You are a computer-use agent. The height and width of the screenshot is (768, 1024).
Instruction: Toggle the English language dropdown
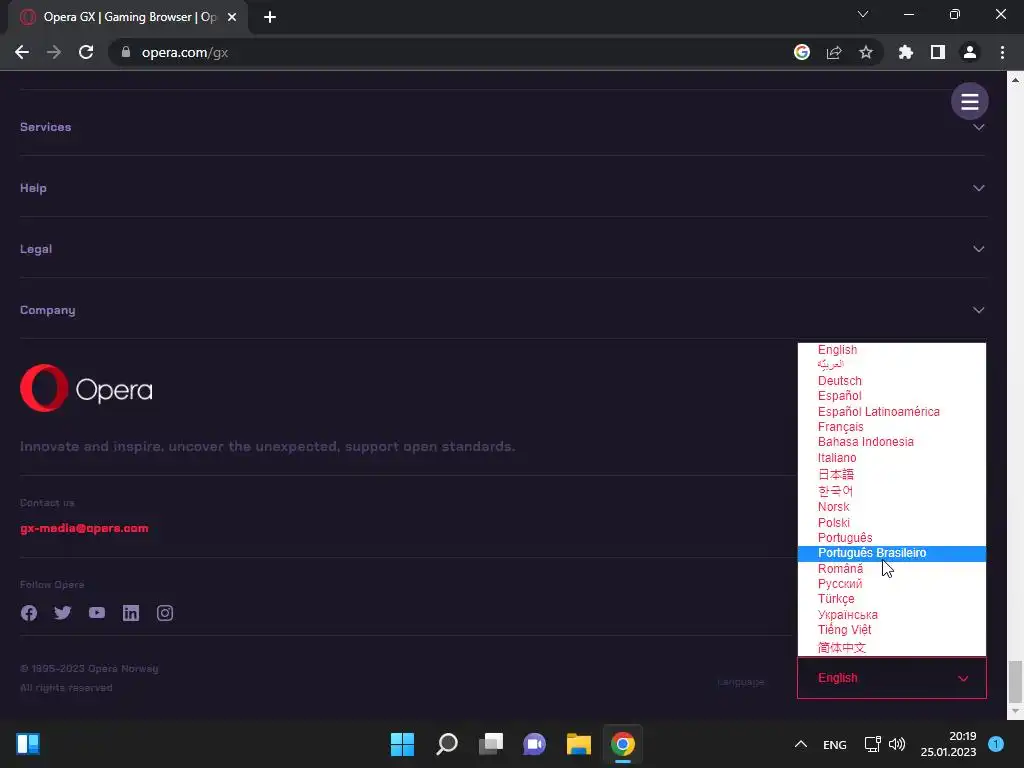(891, 678)
